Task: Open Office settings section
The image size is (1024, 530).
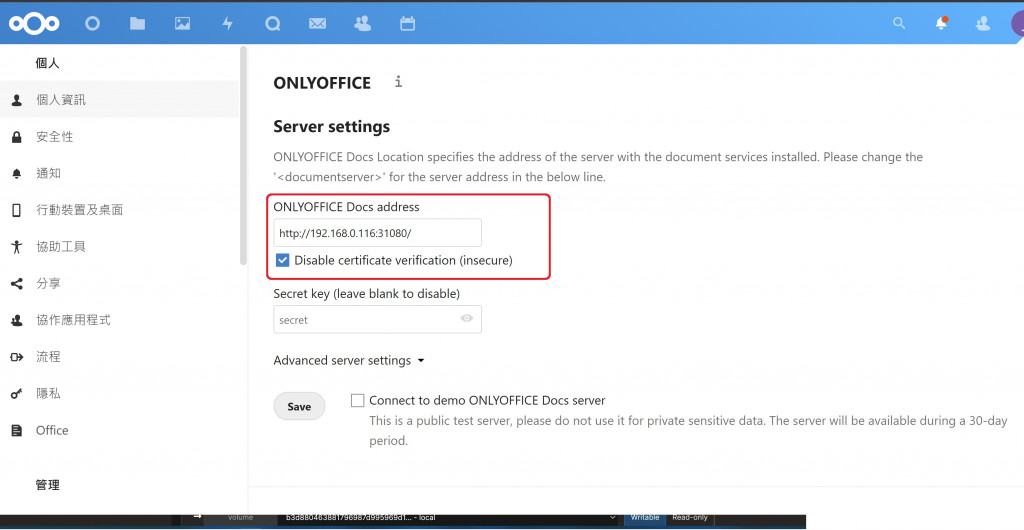Action: [x=120, y=430]
